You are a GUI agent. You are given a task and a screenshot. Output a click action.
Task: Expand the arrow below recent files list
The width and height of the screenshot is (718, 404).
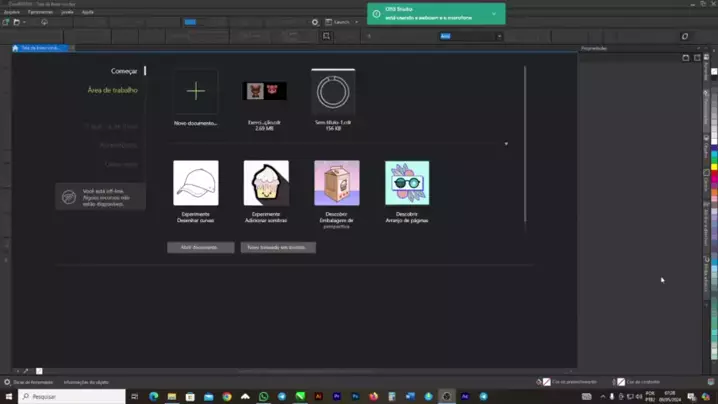(506, 144)
